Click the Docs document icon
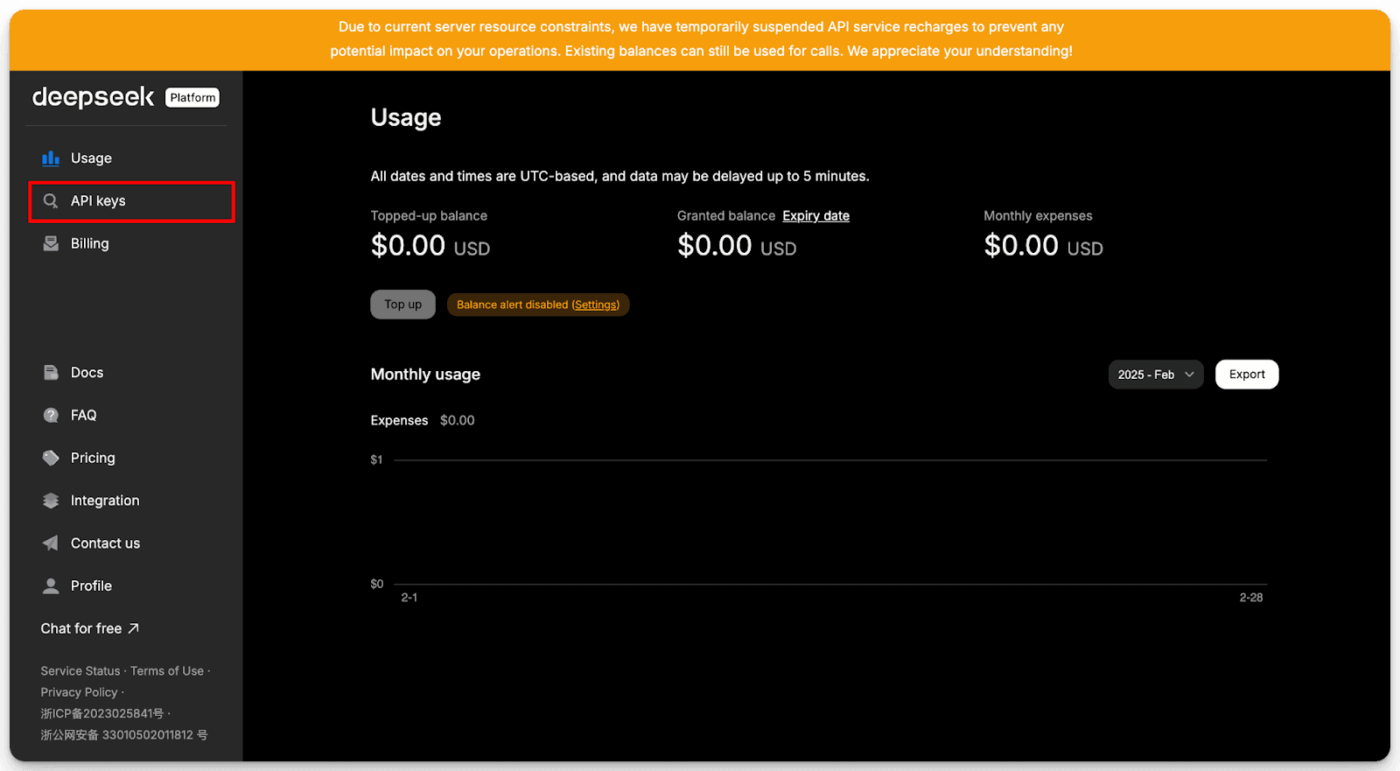This screenshot has width=1400, height=771. [x=50, y=373]
